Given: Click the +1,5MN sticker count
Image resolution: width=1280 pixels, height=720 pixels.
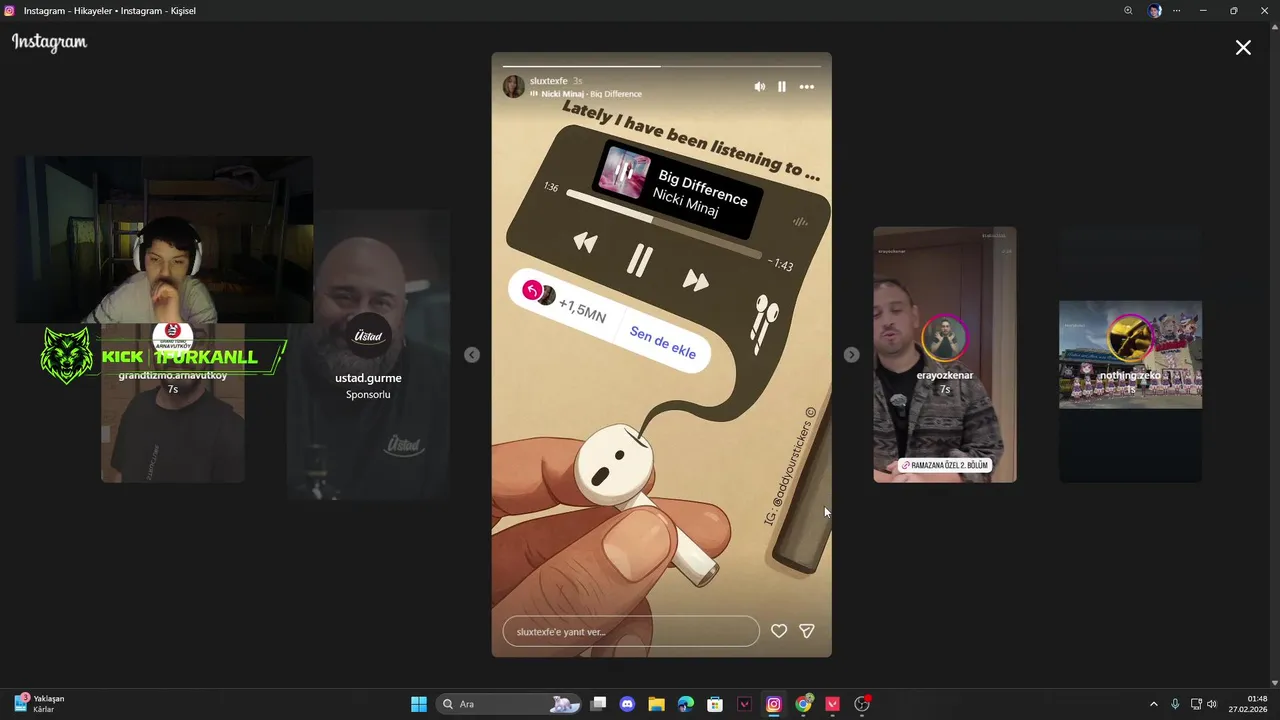Looking at the screenshot, I should coord(582,311).
